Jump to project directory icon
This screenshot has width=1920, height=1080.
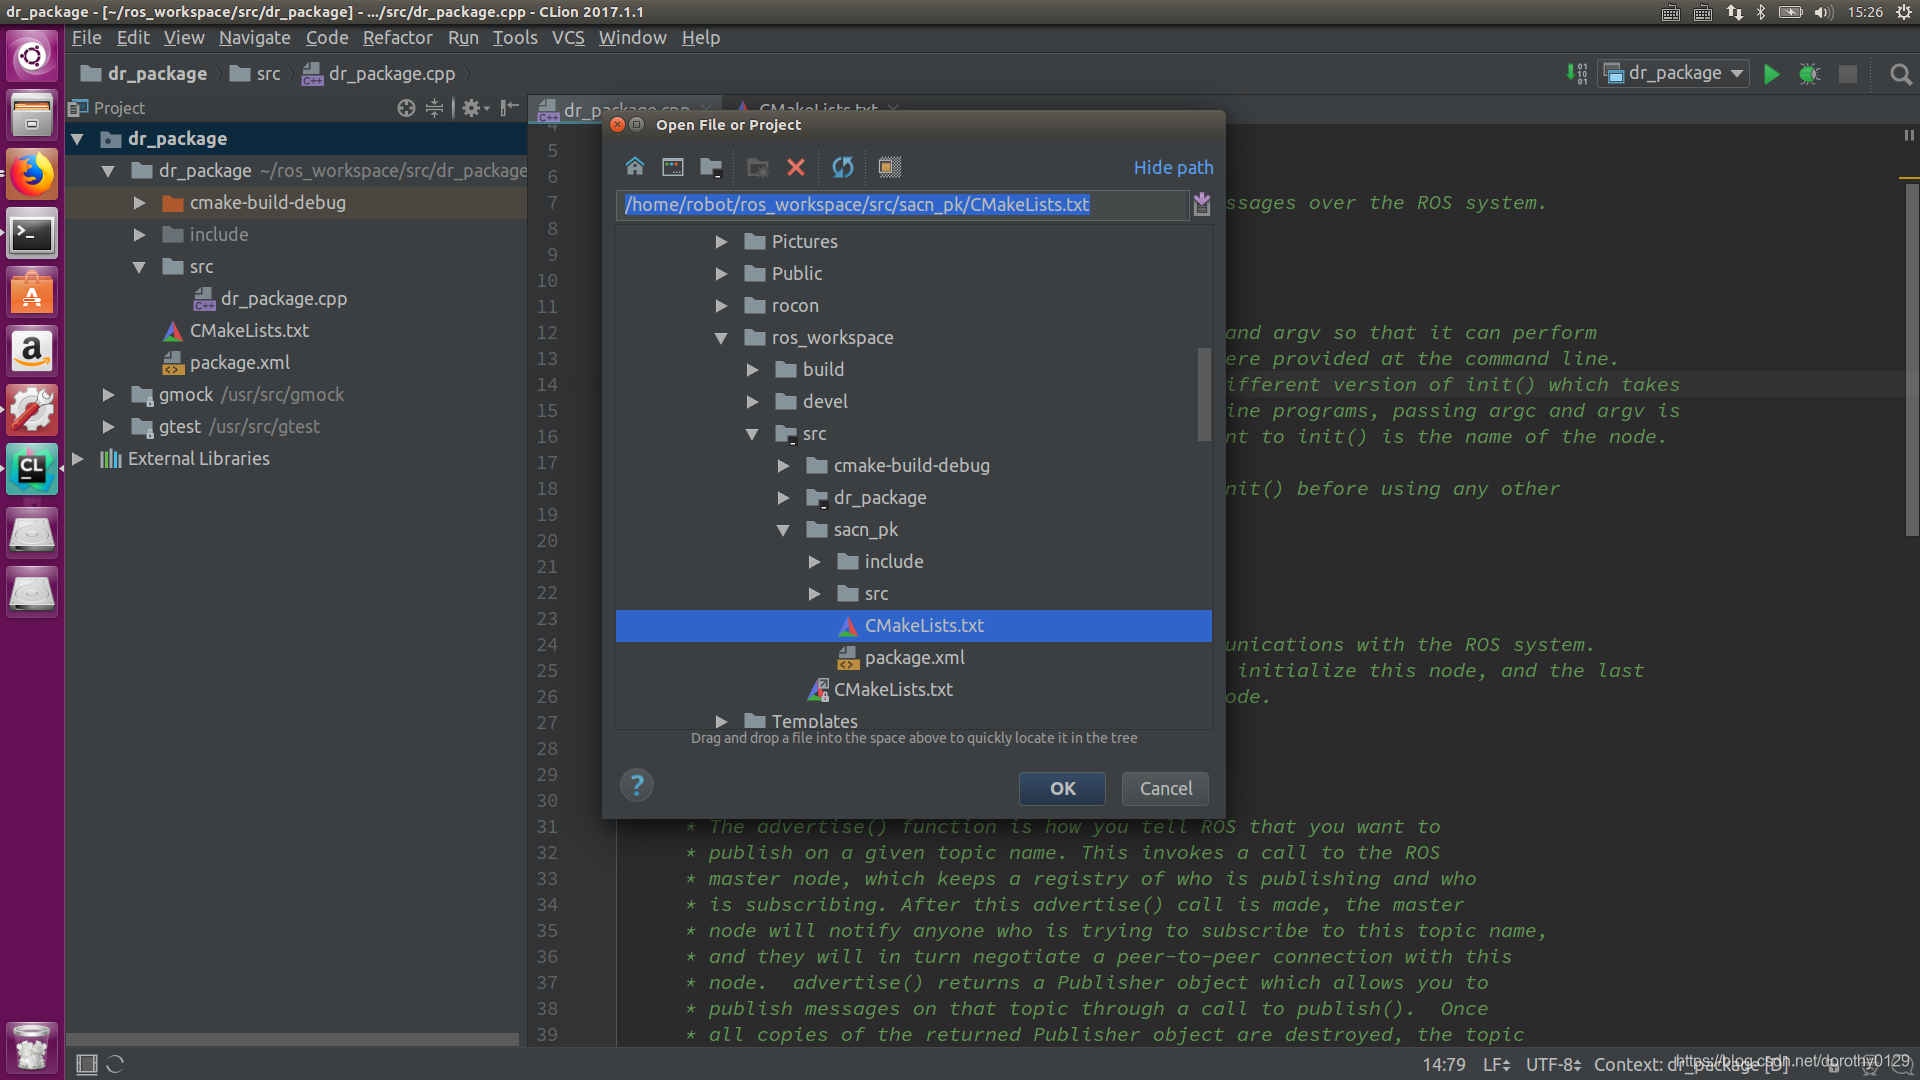(711, 167)
